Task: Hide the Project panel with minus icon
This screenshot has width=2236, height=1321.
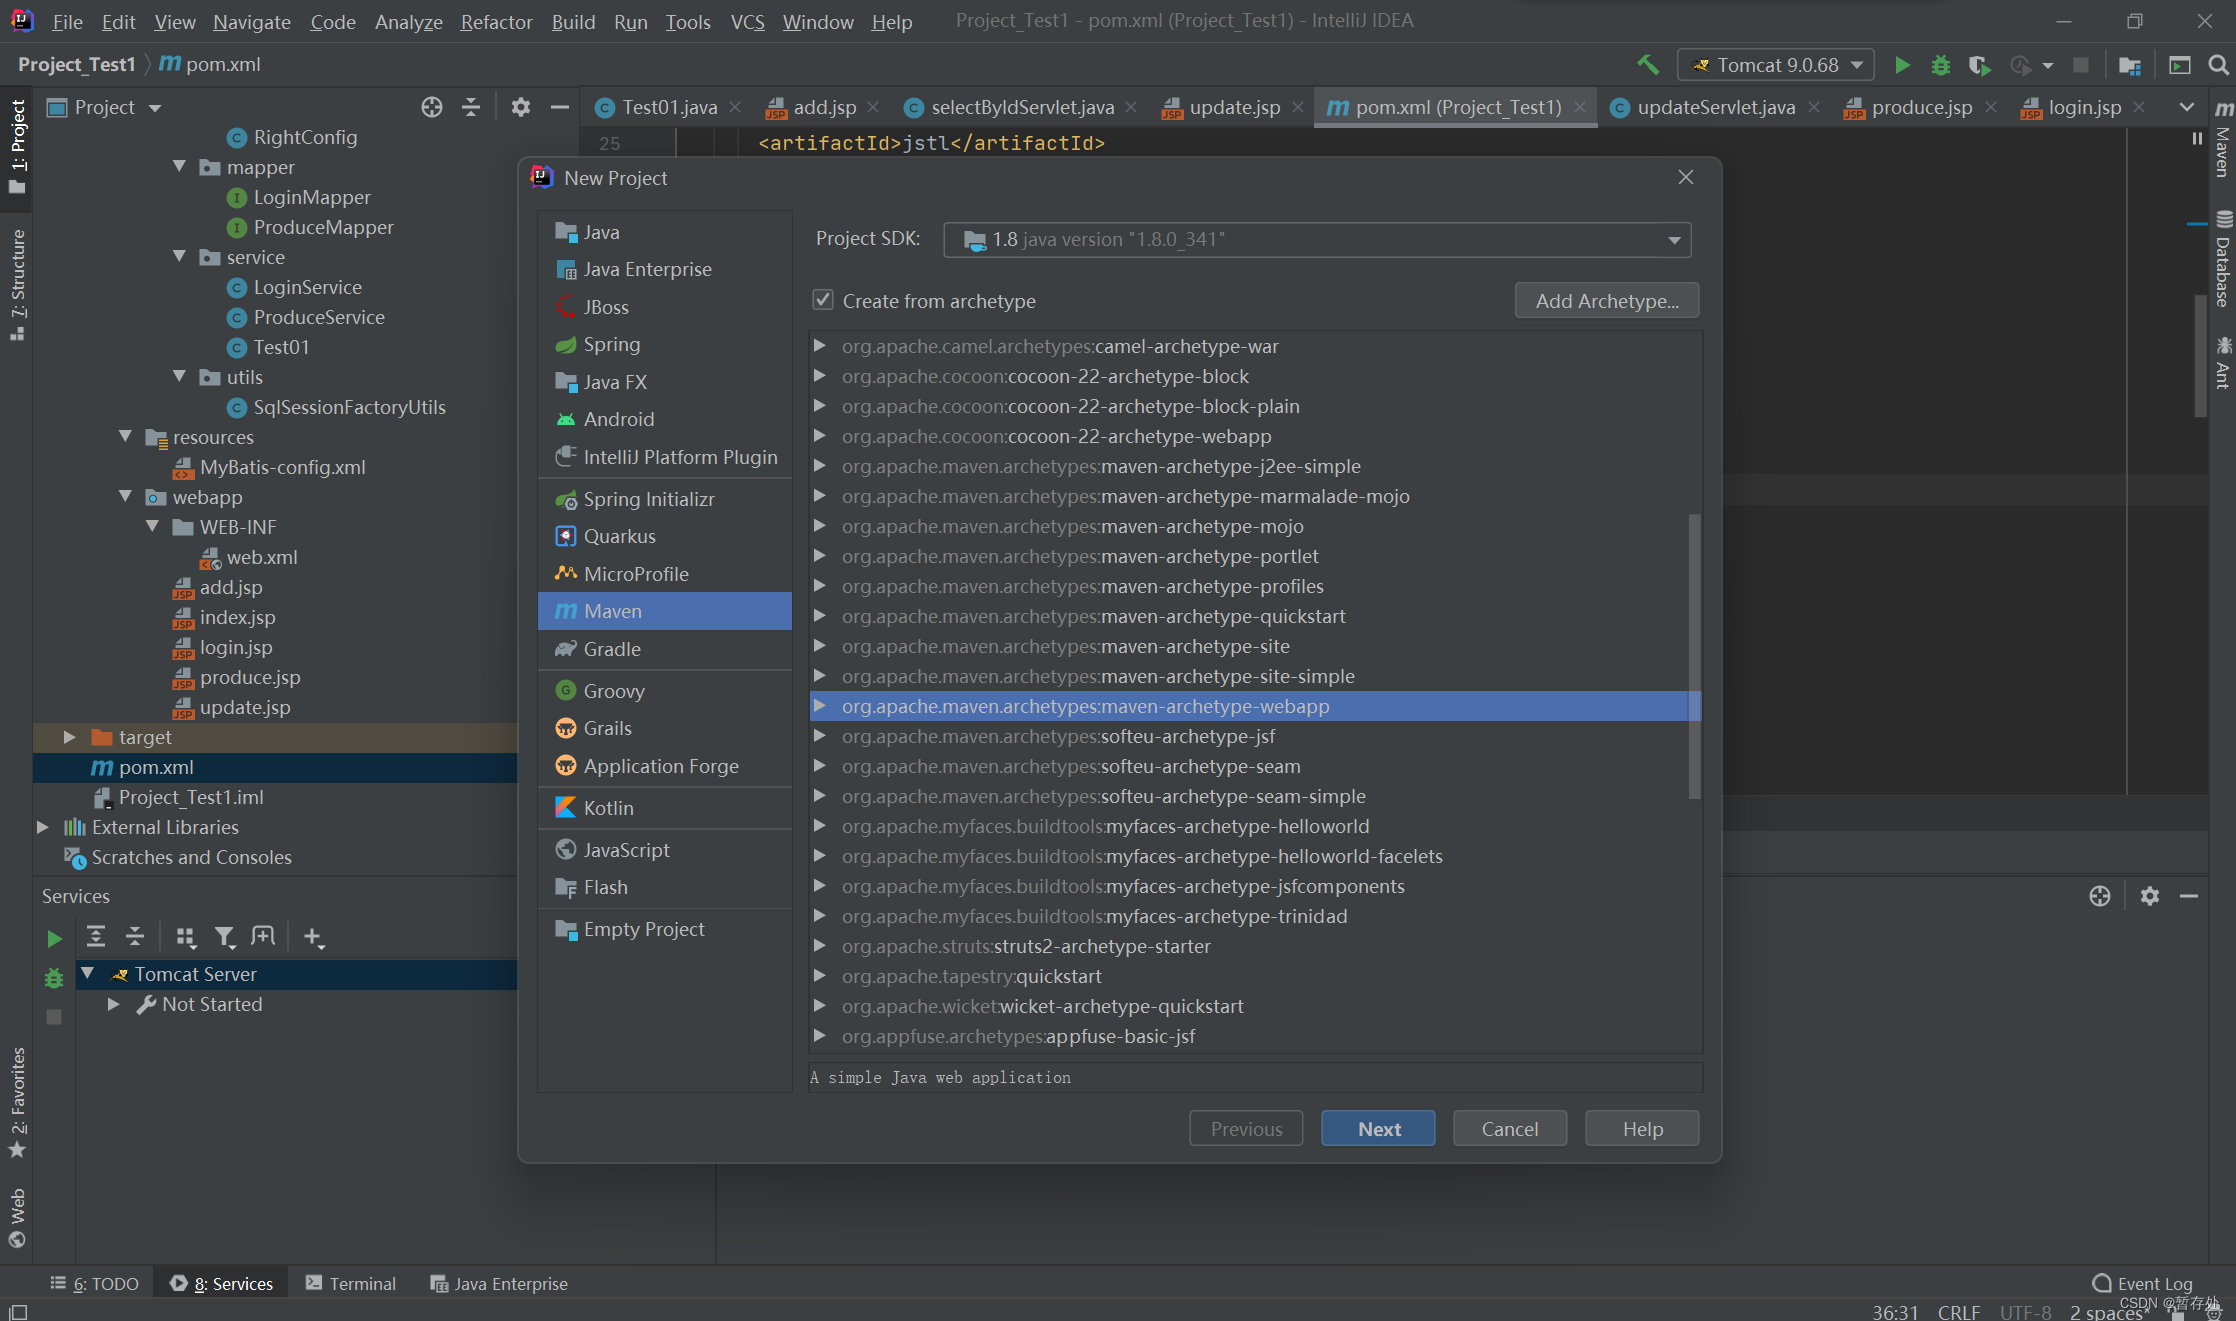Action: [560, 107]
